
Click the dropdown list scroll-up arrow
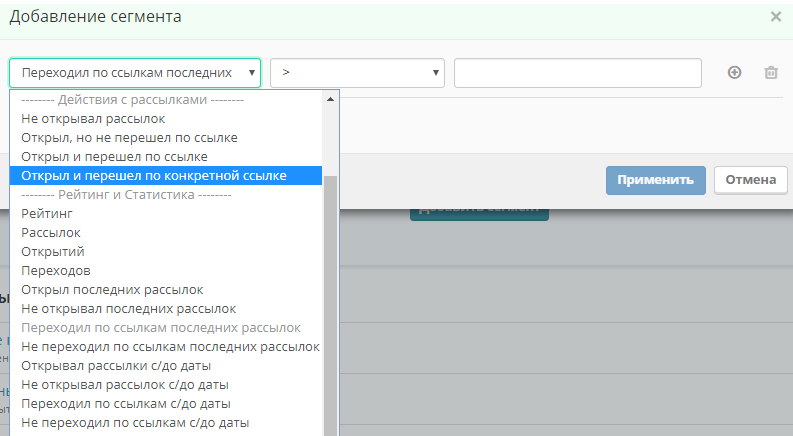[x=330, y=99]
